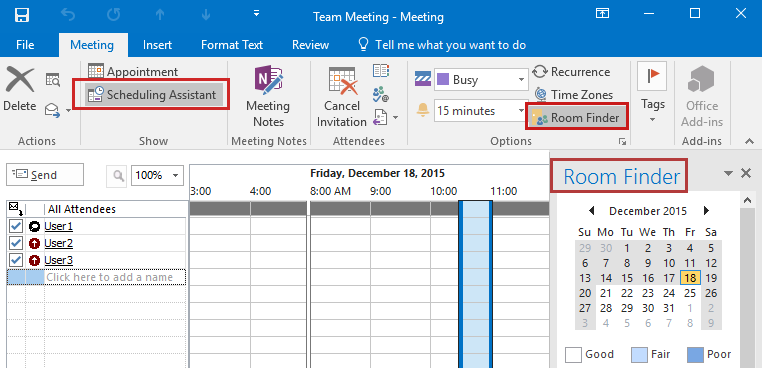Open OneNote Meeting Notes
This screenshot has width=762, height=368.
coord(268,97)
